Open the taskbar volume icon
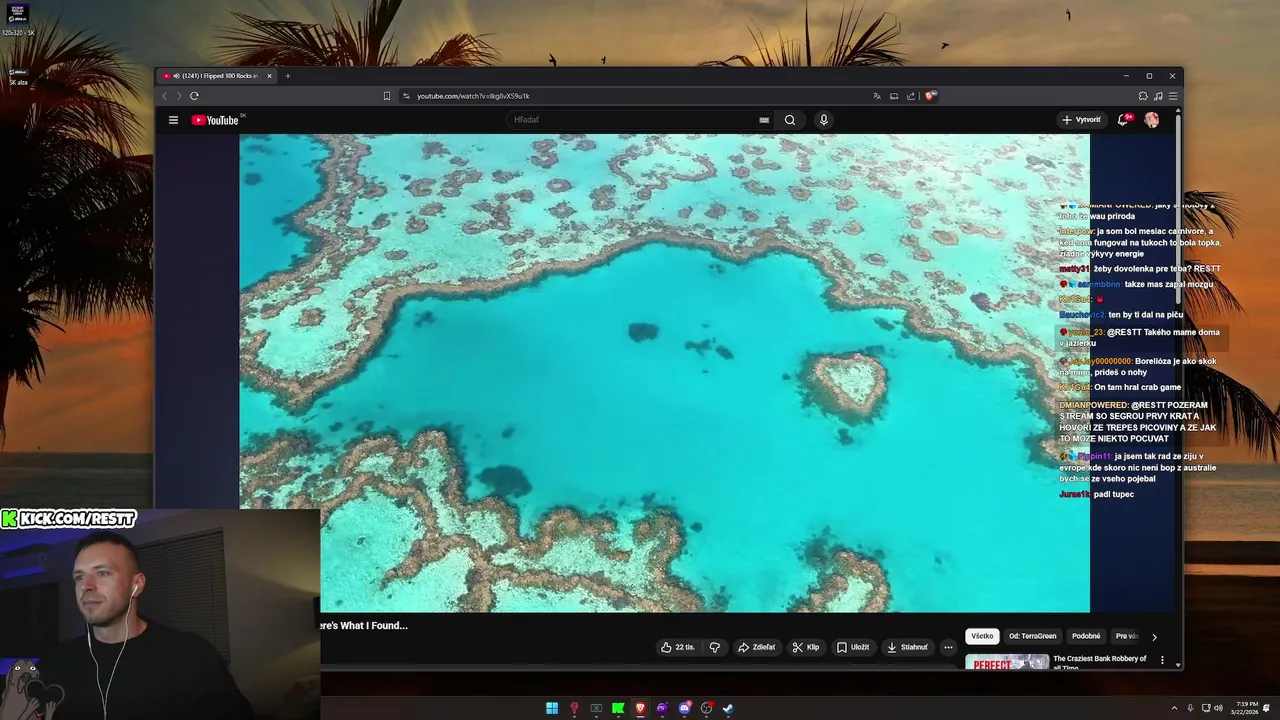The image size is (1280, 720). click(x=1218, y=708)
